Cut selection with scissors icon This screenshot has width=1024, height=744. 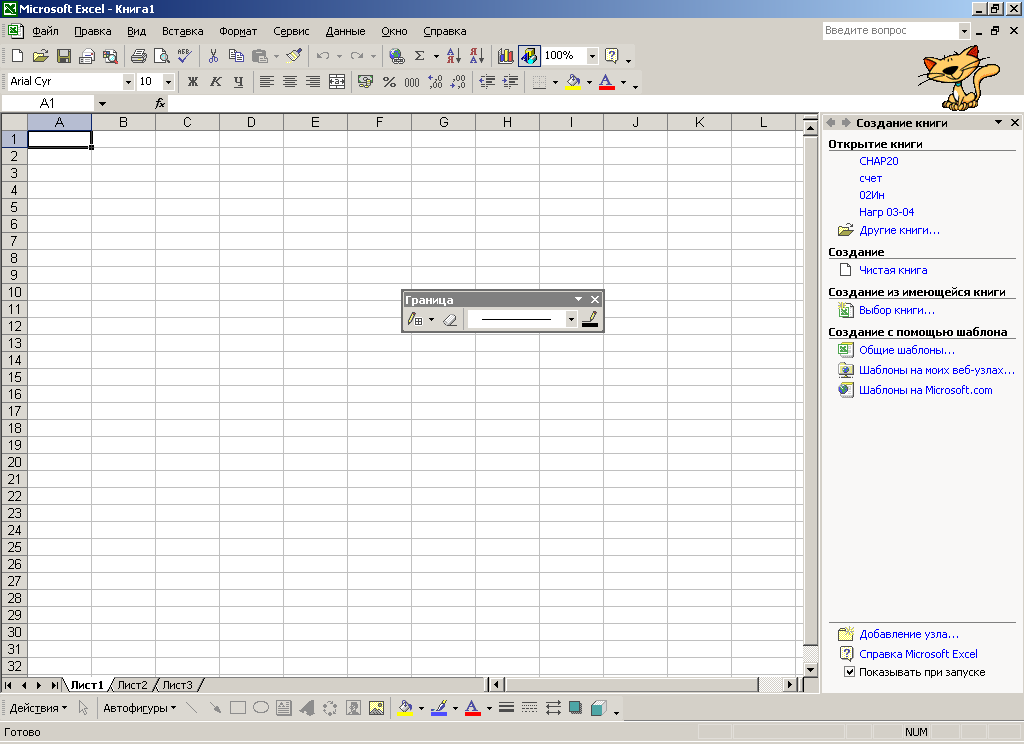click(x=213, y=56)
